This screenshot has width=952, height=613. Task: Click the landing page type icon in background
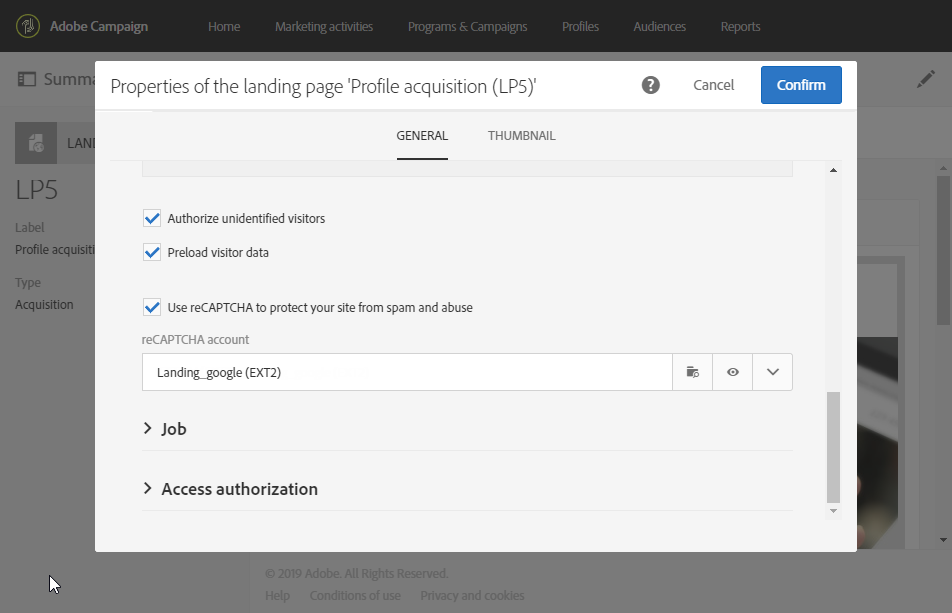coord(36,143)
